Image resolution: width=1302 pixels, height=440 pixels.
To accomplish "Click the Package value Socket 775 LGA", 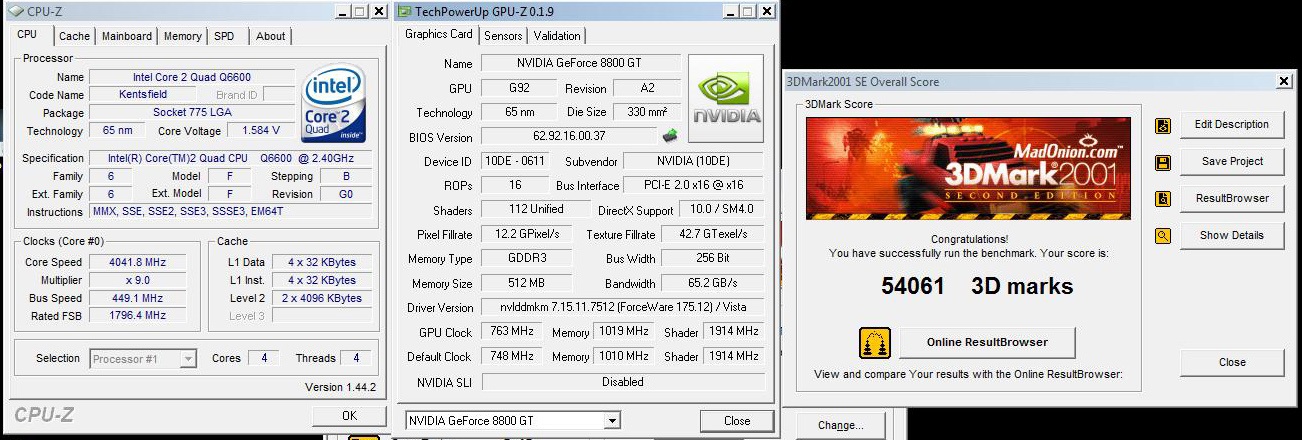I will coord(192,113).
